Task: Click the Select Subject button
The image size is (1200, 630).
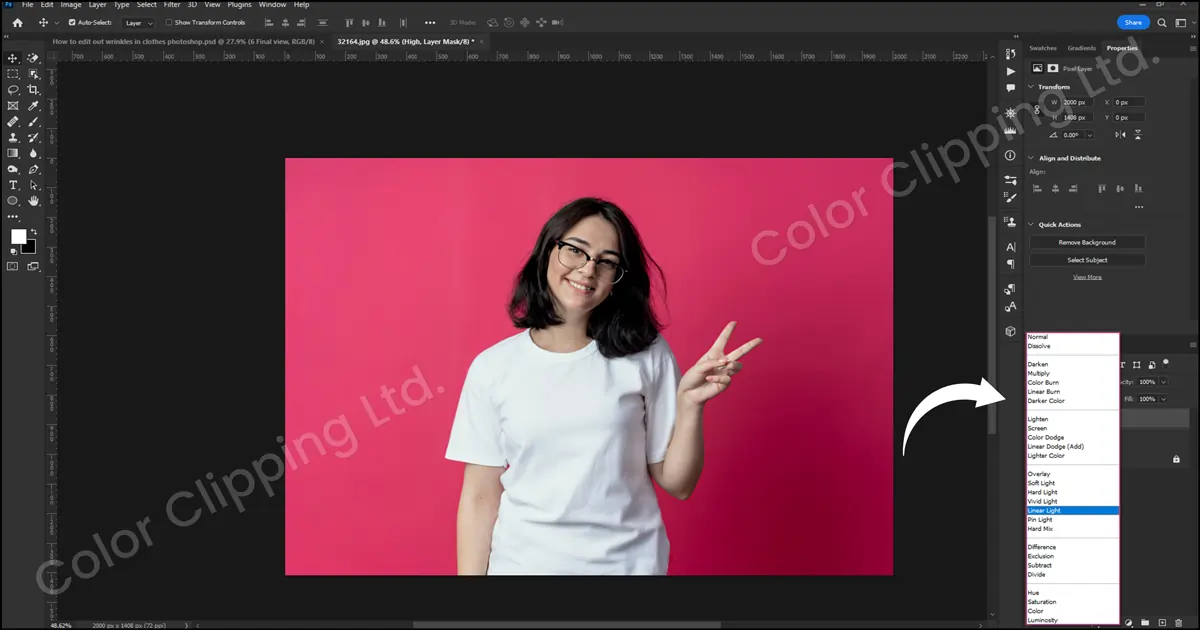Action: click(x=1087, y=260)
